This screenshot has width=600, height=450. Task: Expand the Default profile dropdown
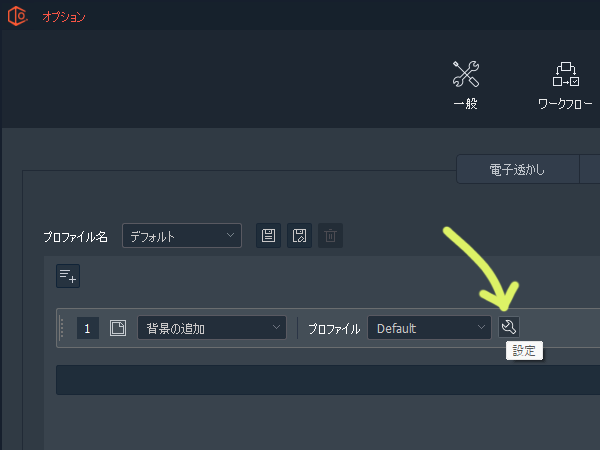coord(429,328)
